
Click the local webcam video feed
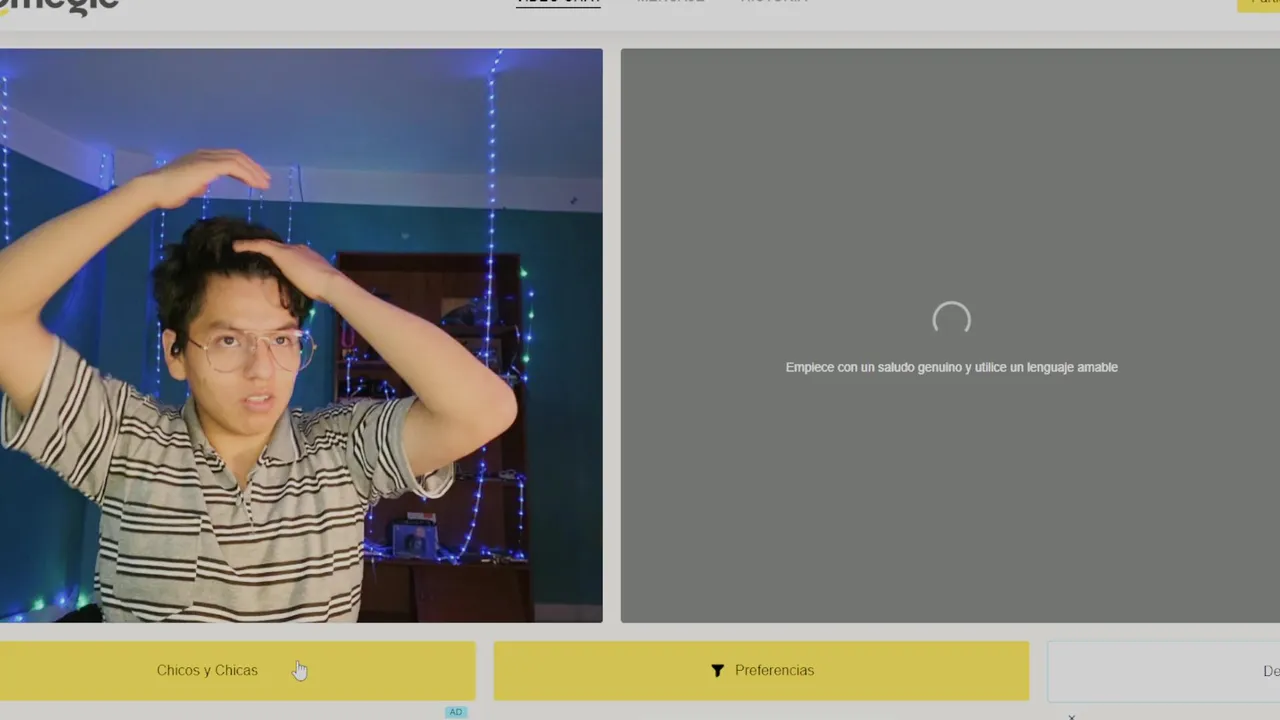[x=301, y=335]
